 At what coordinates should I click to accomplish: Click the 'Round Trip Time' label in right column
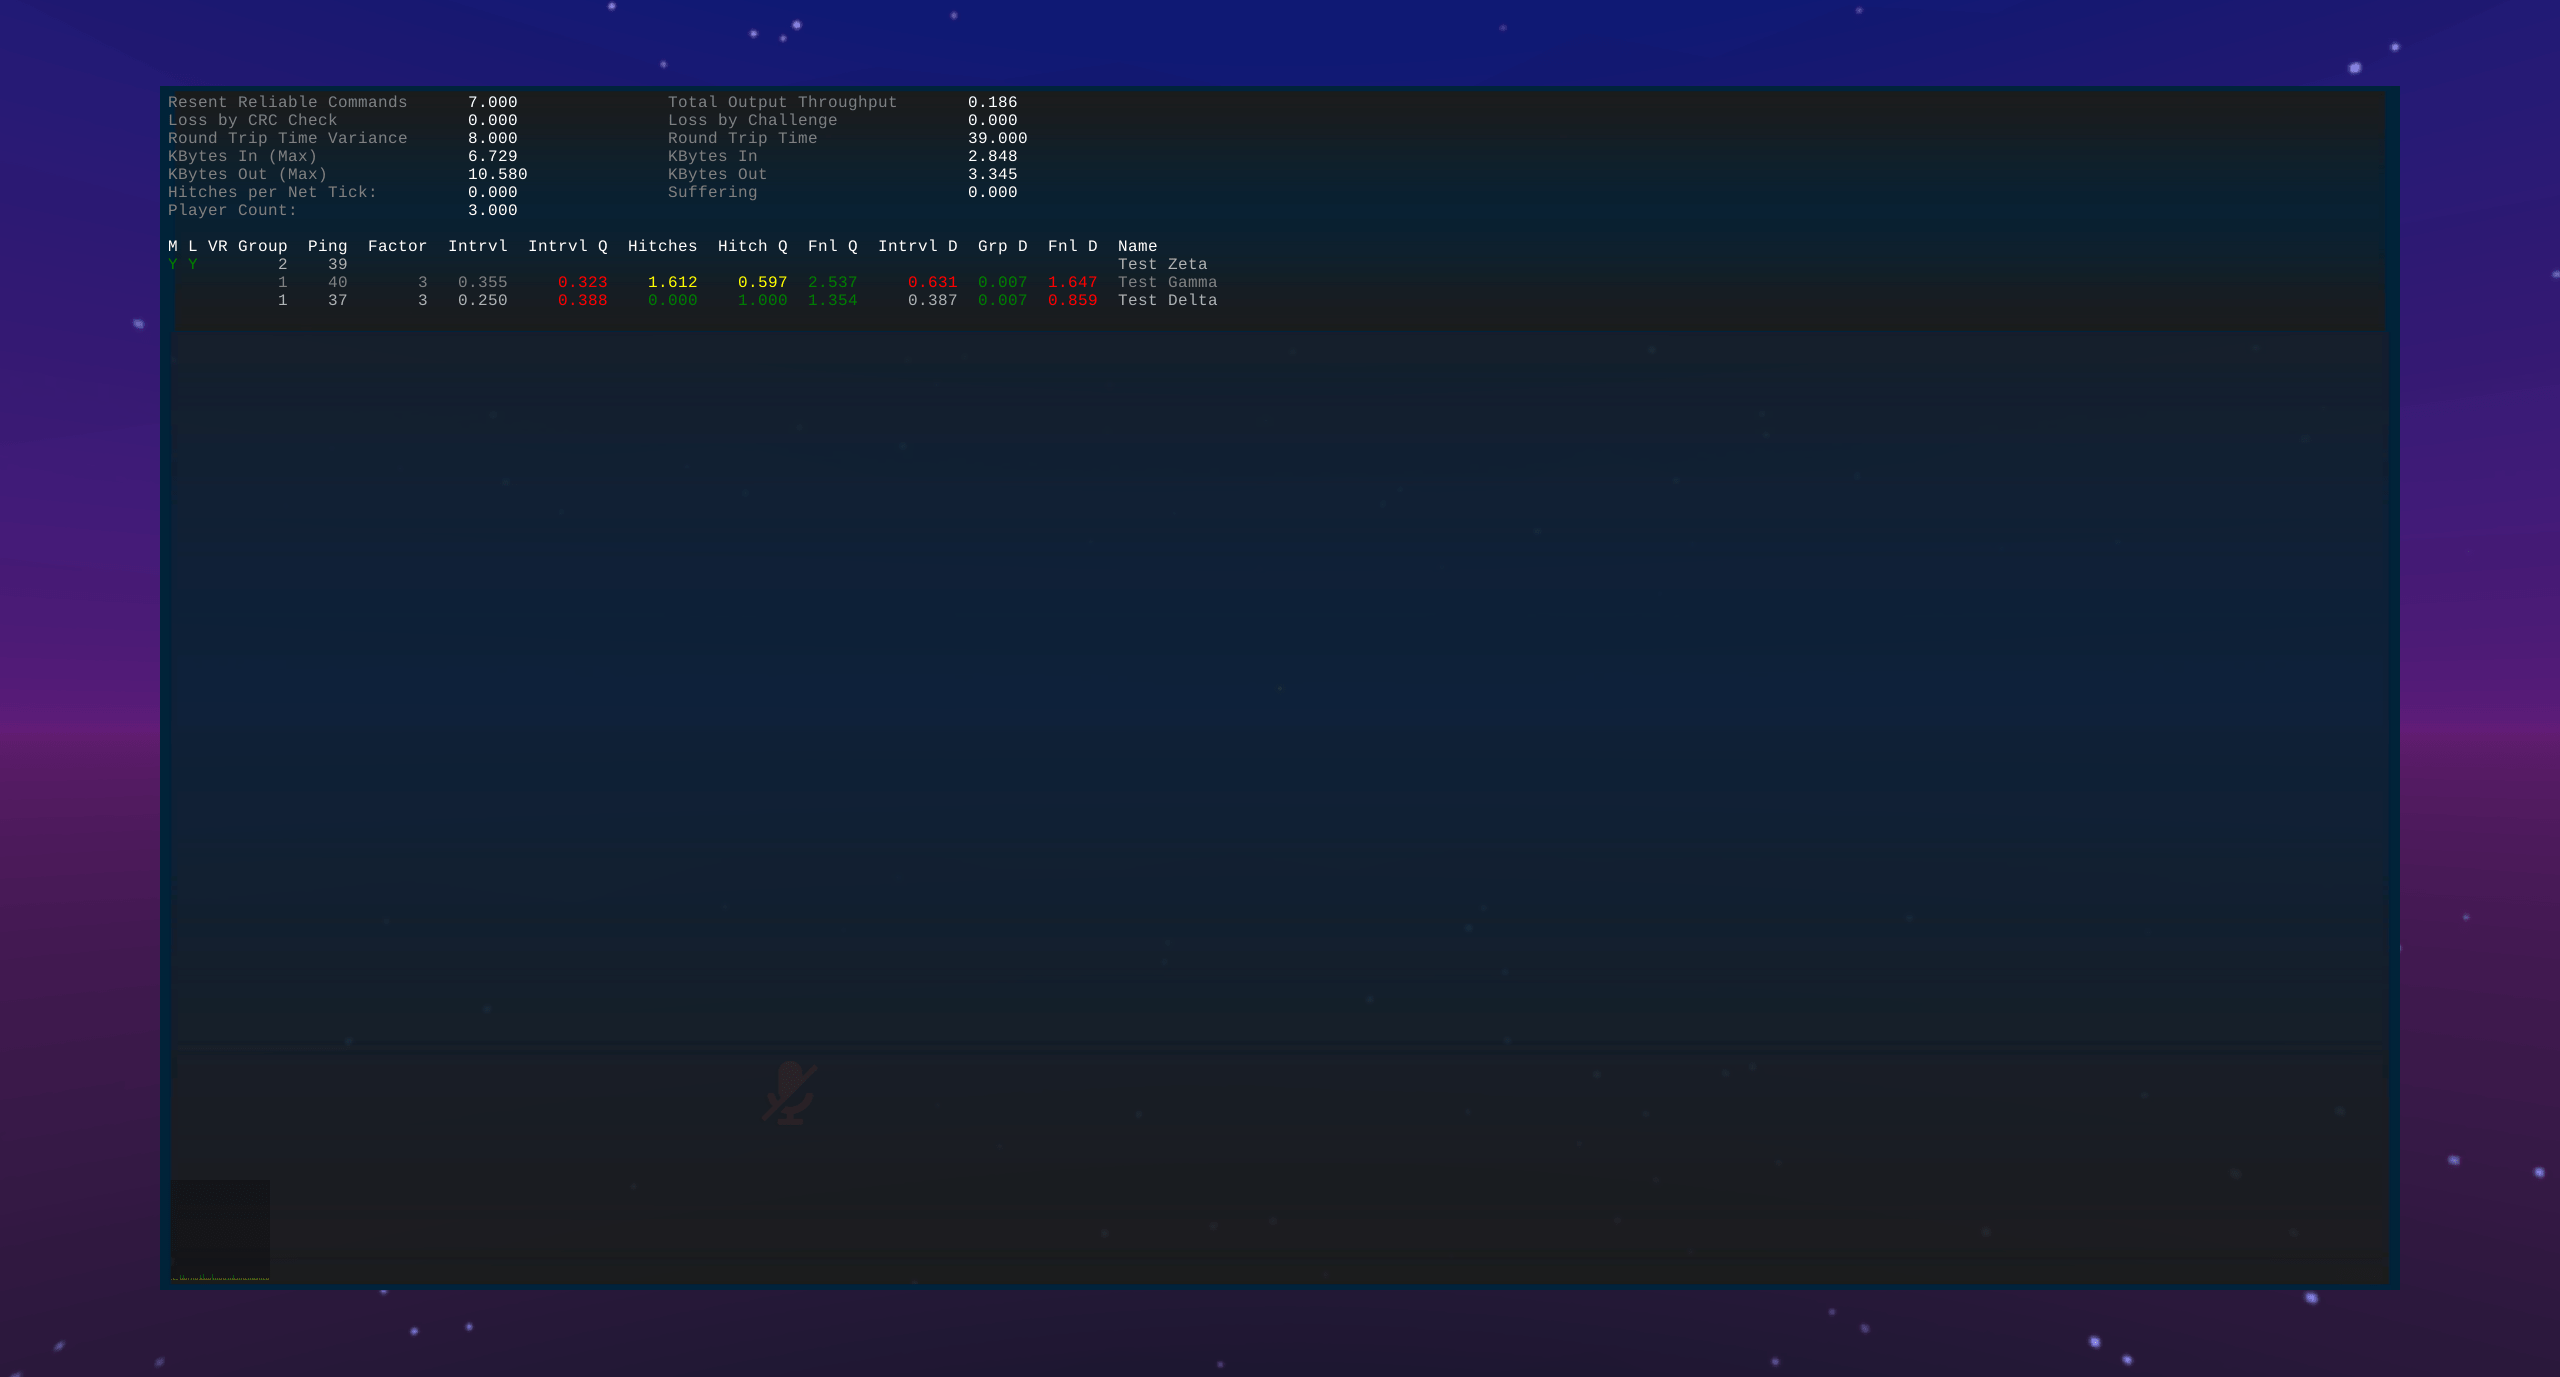click(x=743, y=138)
